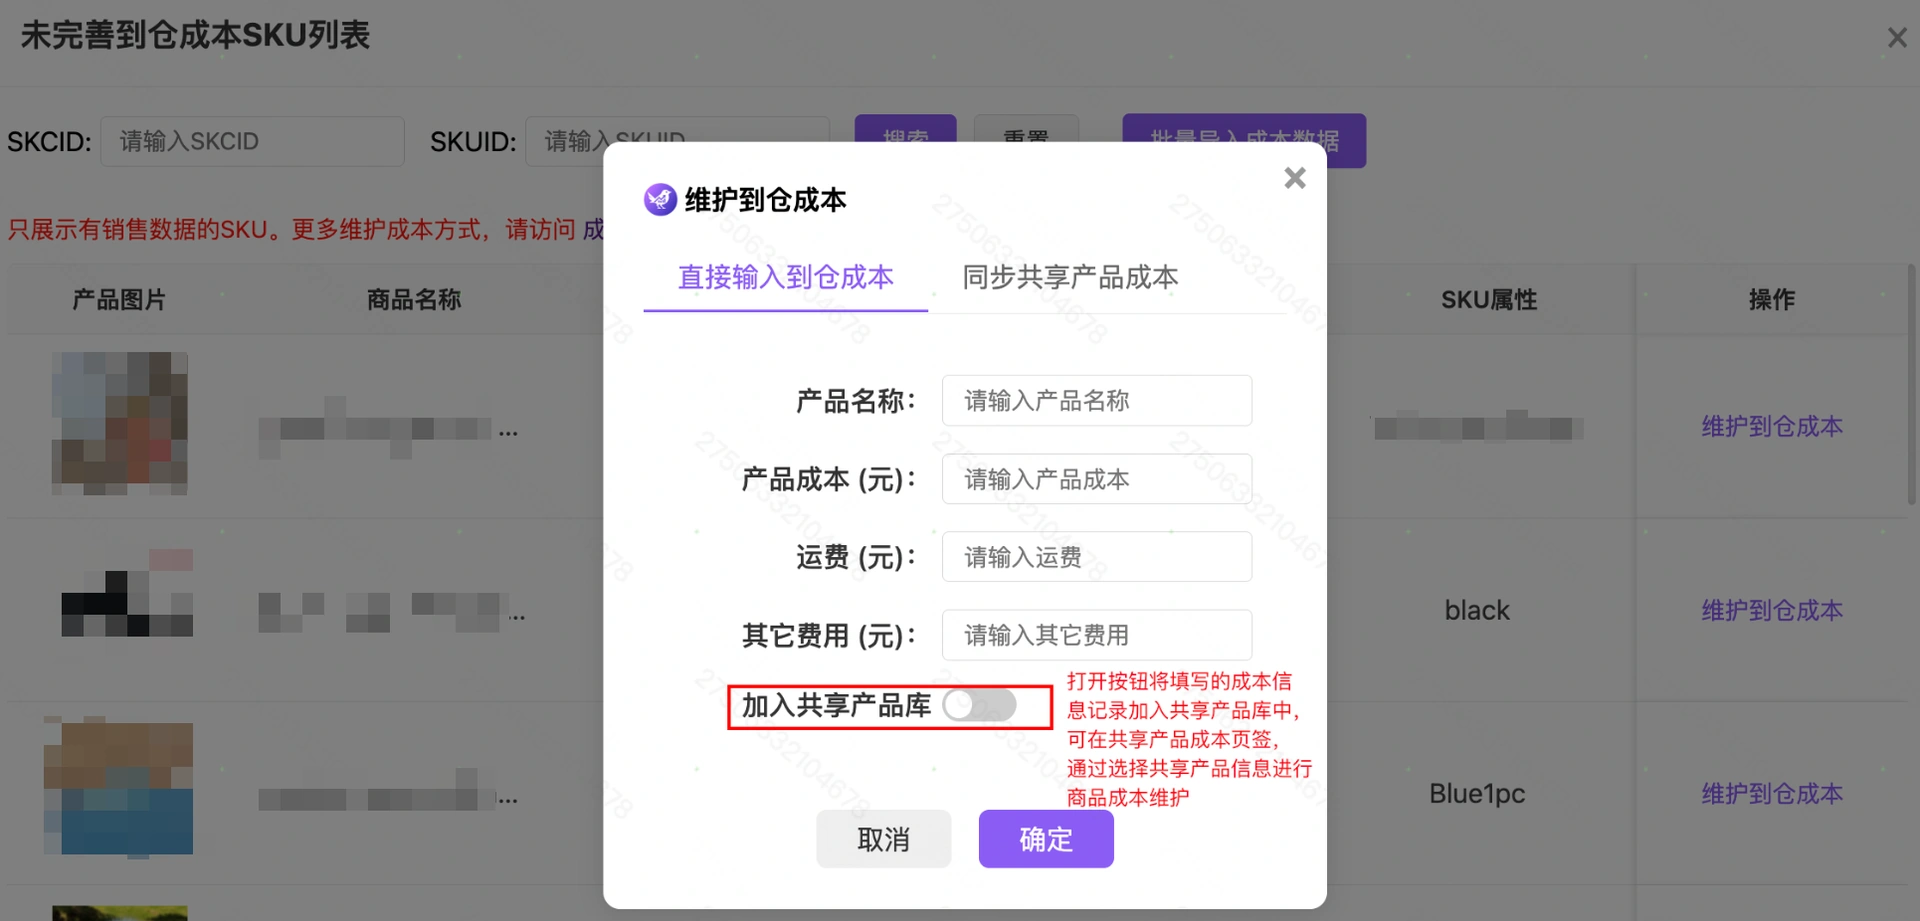
Task: Close the 未完善到仓成本SKU列表 panel
Action: coord(1896,37)
